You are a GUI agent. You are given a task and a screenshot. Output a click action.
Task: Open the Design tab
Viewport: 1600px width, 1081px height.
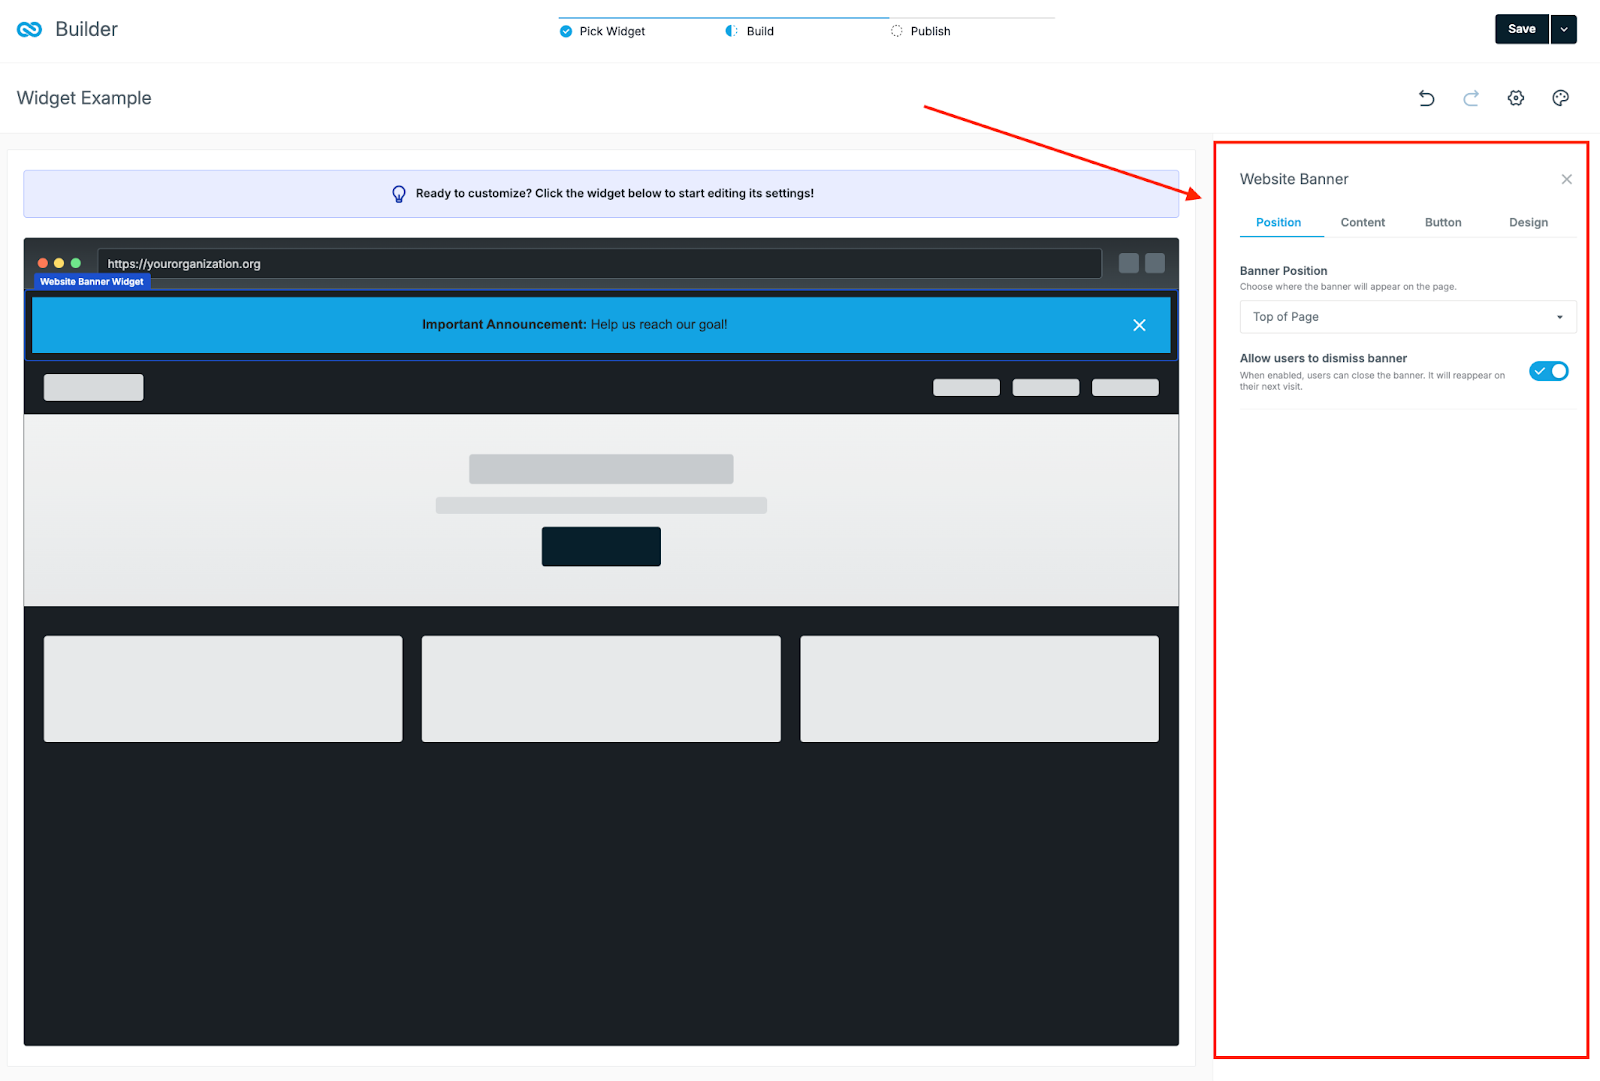click(1528, 223)
